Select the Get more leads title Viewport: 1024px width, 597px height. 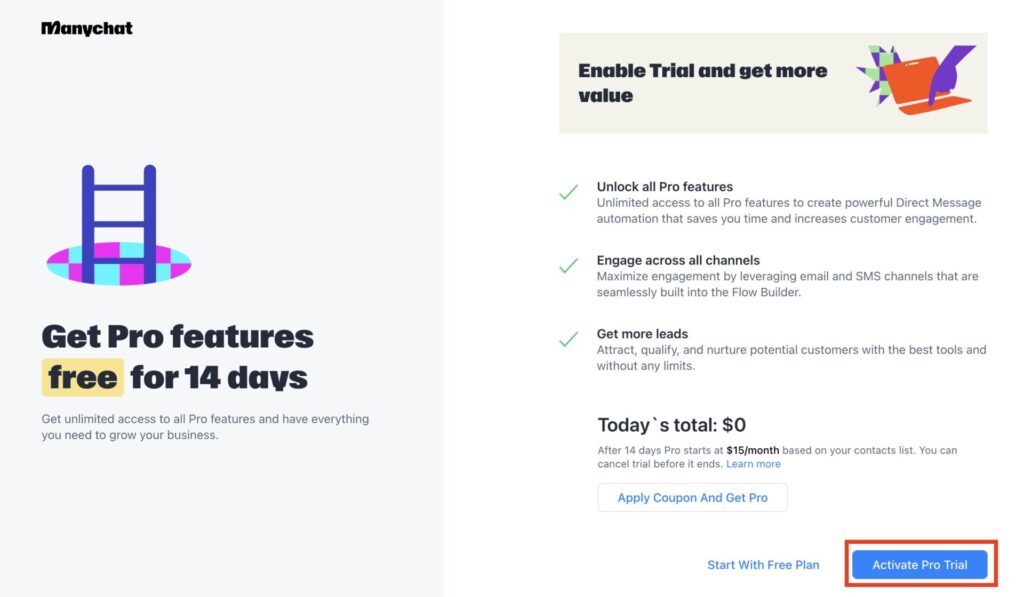[x=642, y=334]
